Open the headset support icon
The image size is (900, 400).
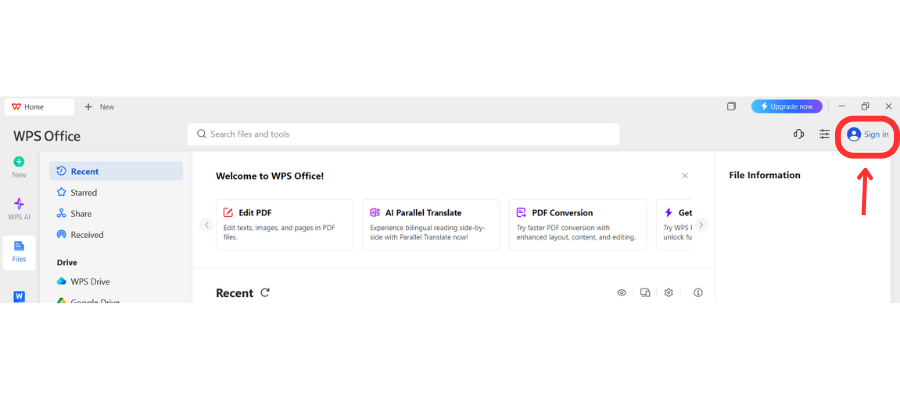tap(798, 134)
